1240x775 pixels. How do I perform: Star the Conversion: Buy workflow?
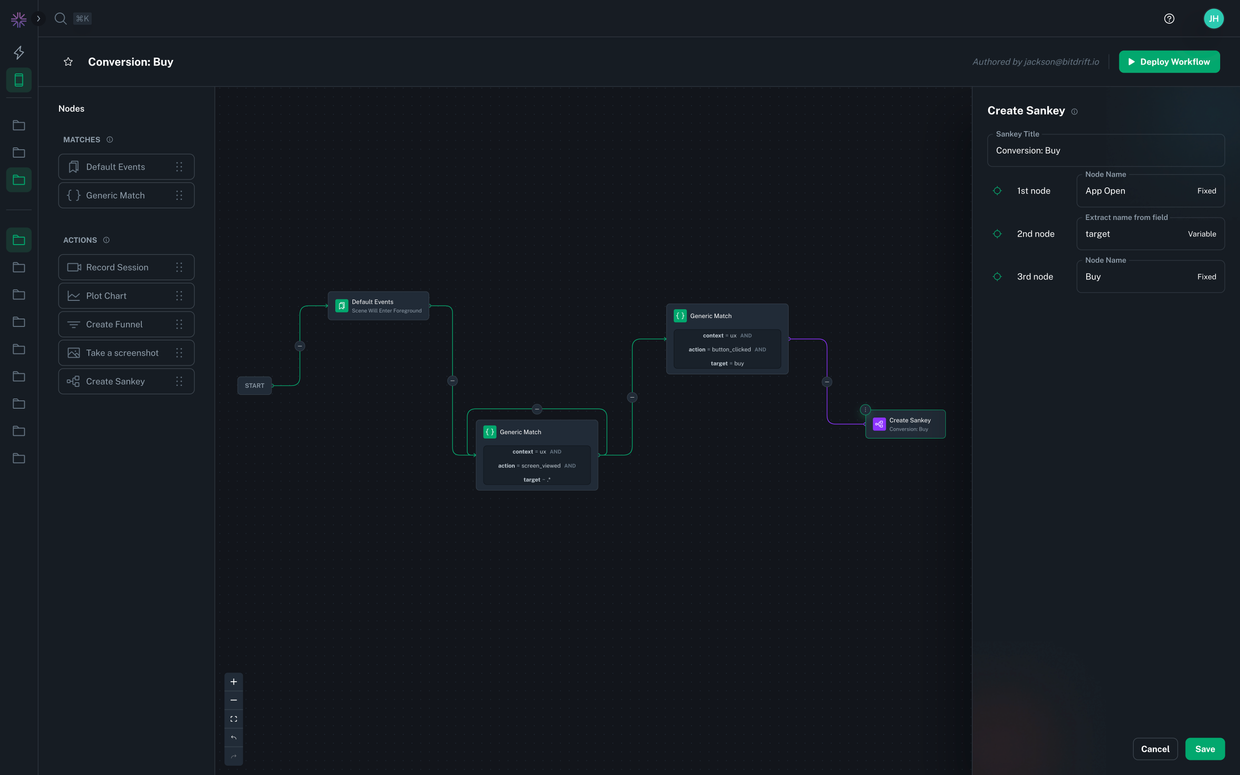(67, 61)
